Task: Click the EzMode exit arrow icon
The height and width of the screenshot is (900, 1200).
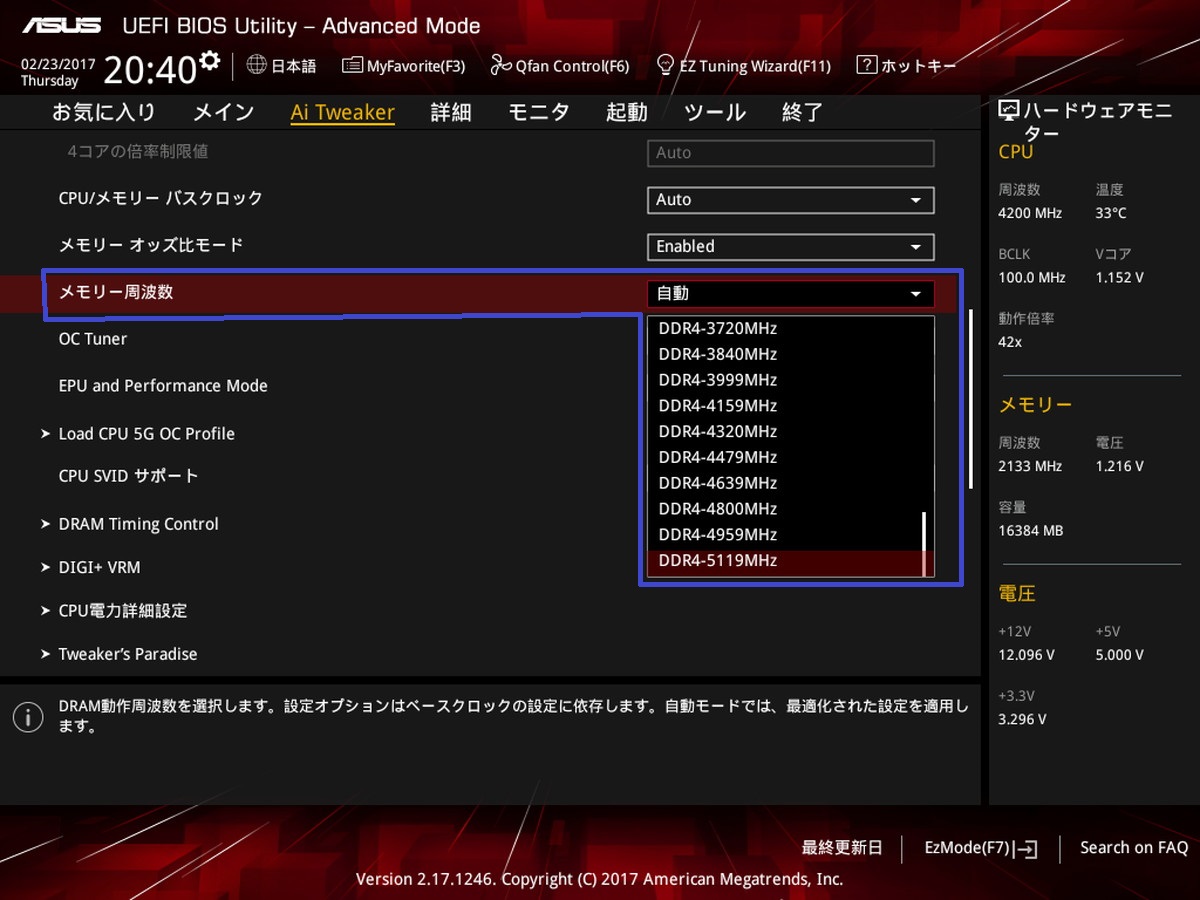Action: 1026,849
